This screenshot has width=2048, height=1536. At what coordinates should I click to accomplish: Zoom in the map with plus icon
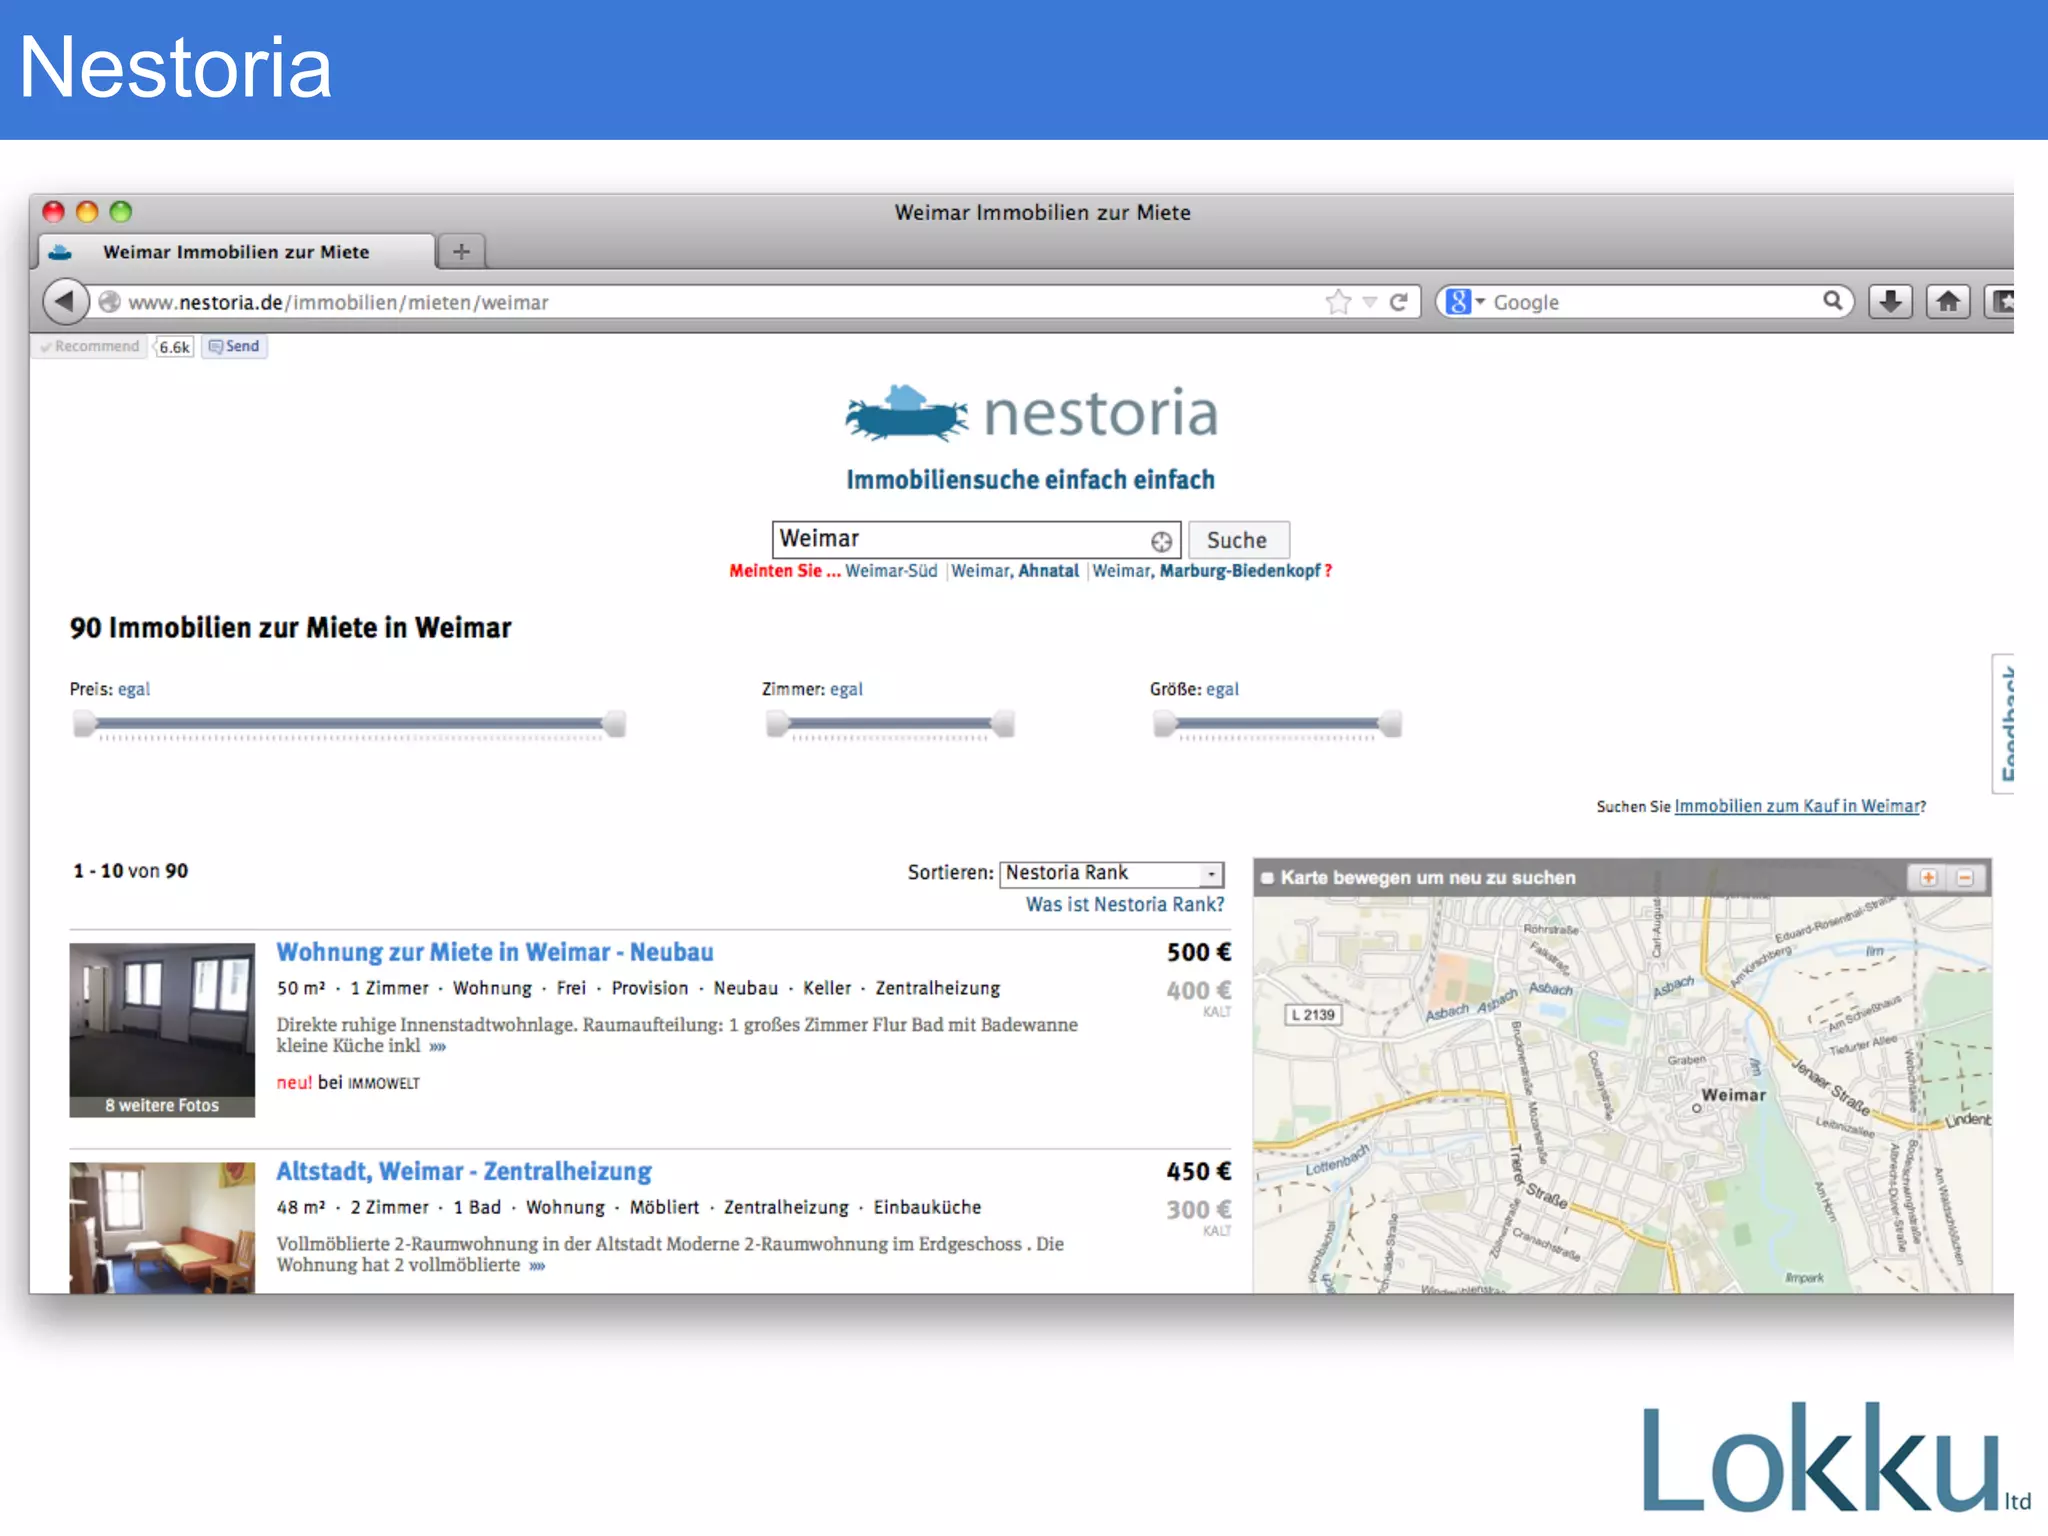[1928, 877]
